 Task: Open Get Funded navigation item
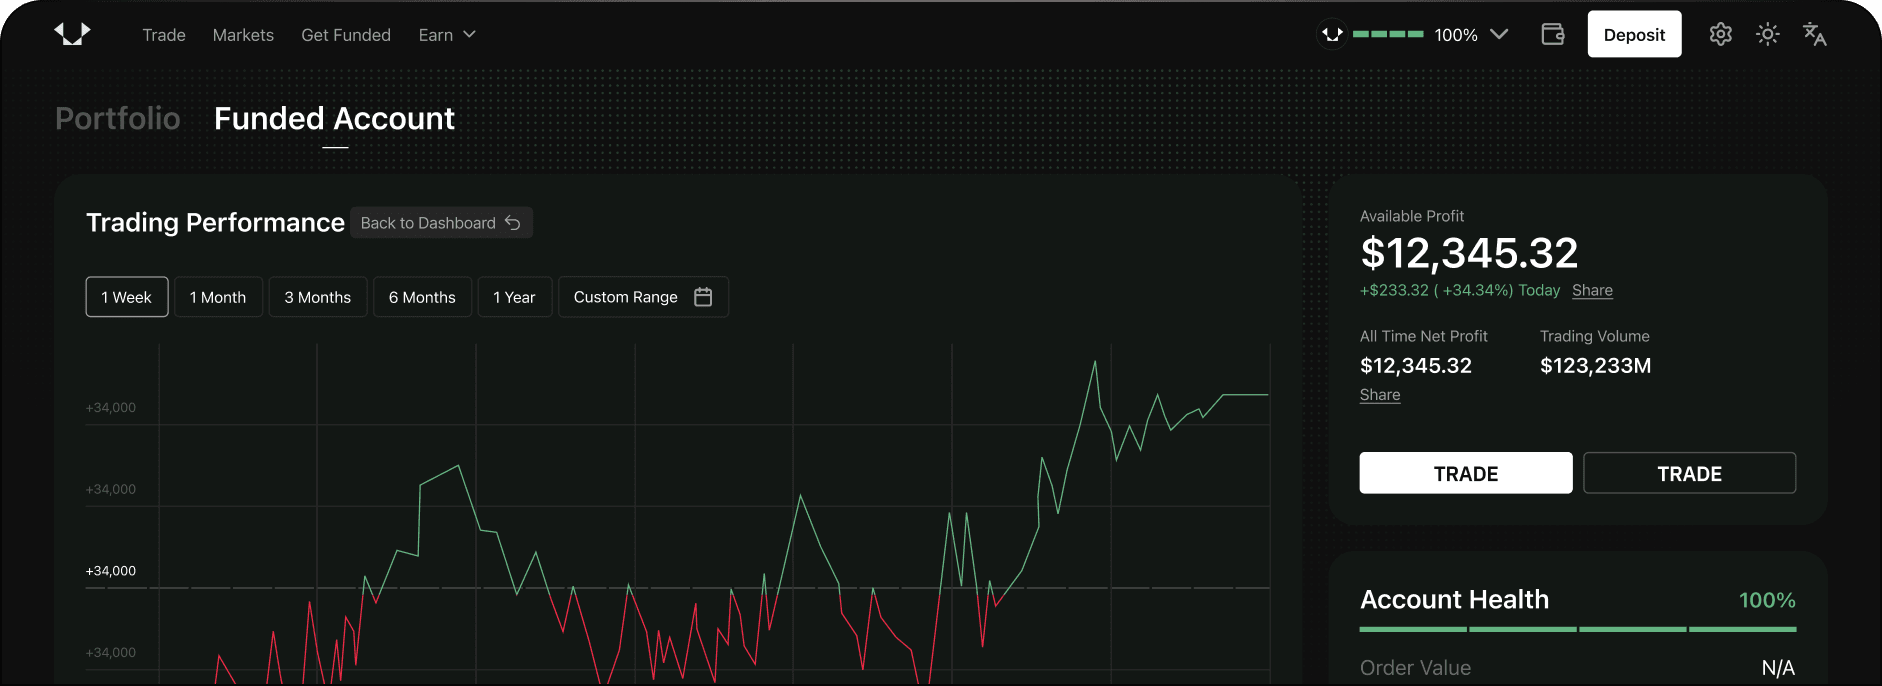[x=346, y=35]
